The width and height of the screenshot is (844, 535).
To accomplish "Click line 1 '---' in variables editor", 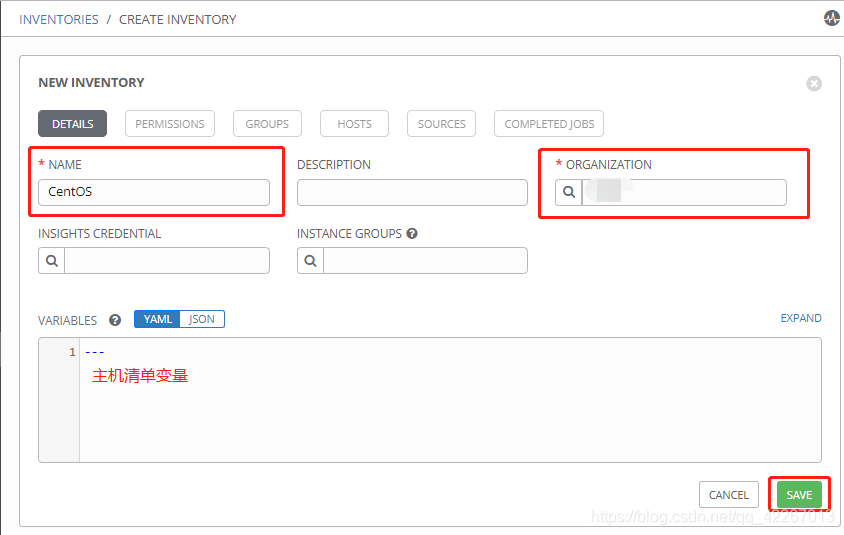I will (95, 353).
